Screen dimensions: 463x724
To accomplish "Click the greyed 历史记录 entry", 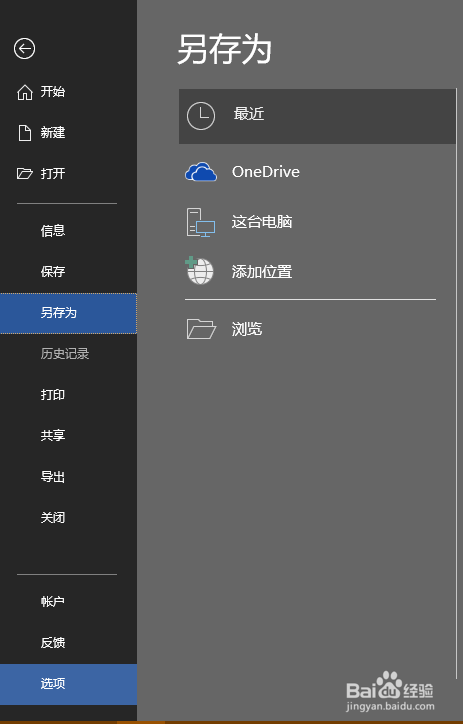I will [x=68, y=354].
